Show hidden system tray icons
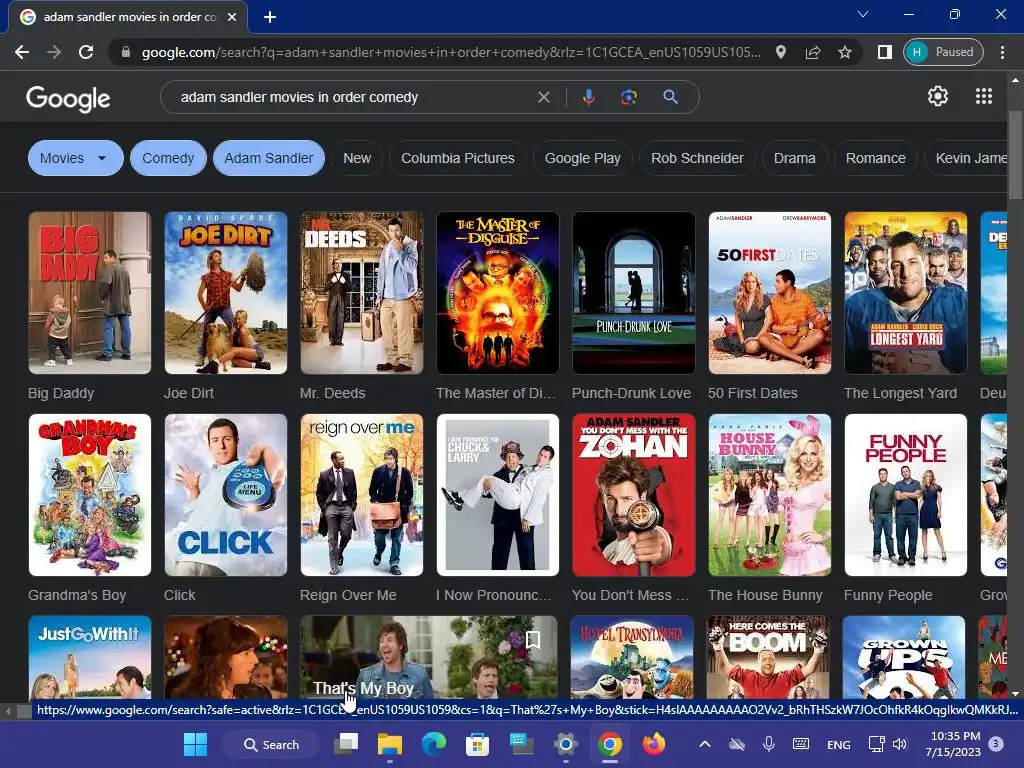The height and width of the screenshot is (768, 1024). 705,744
